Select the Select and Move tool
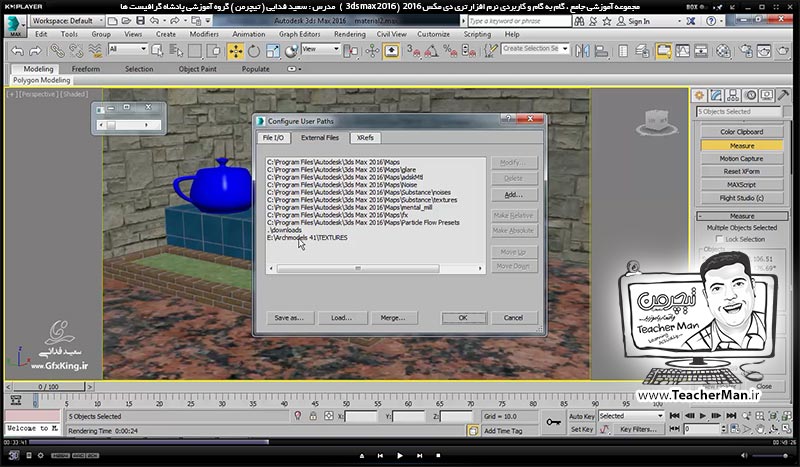The image size is (800, 467). (235, 51)
